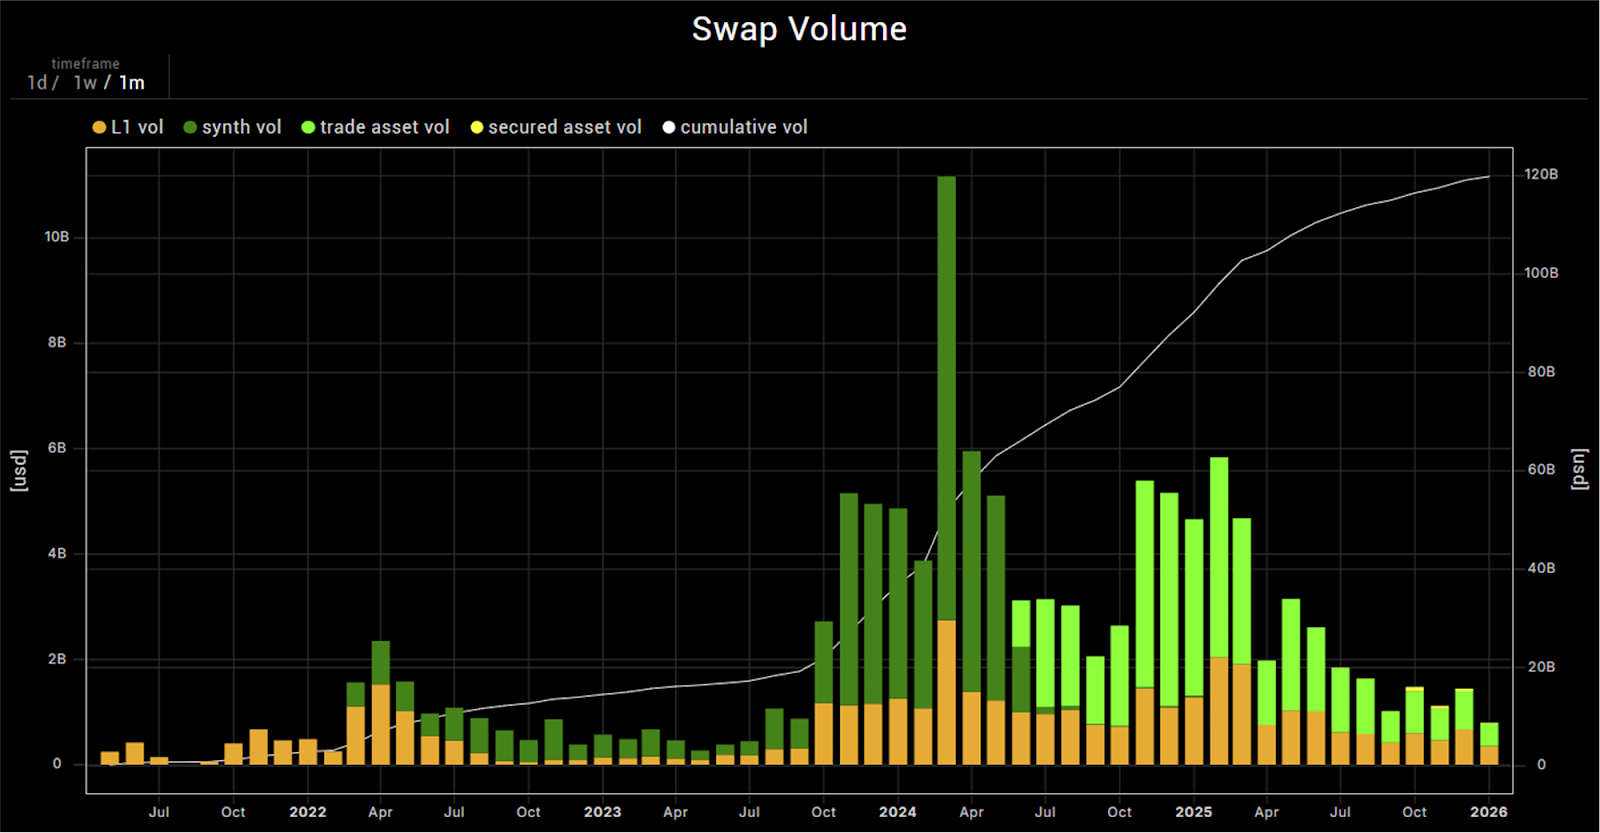Click the 'Swap Volume' chart title
The image size is (1600, 833).
coord(799,29)
